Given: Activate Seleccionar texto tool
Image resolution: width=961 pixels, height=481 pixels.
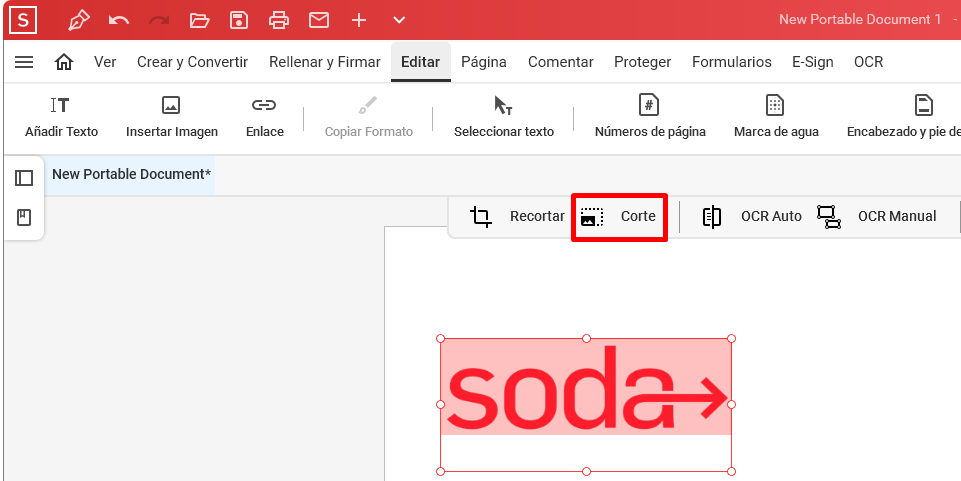Looking at the screenshot, I should (x=504, y=117).
